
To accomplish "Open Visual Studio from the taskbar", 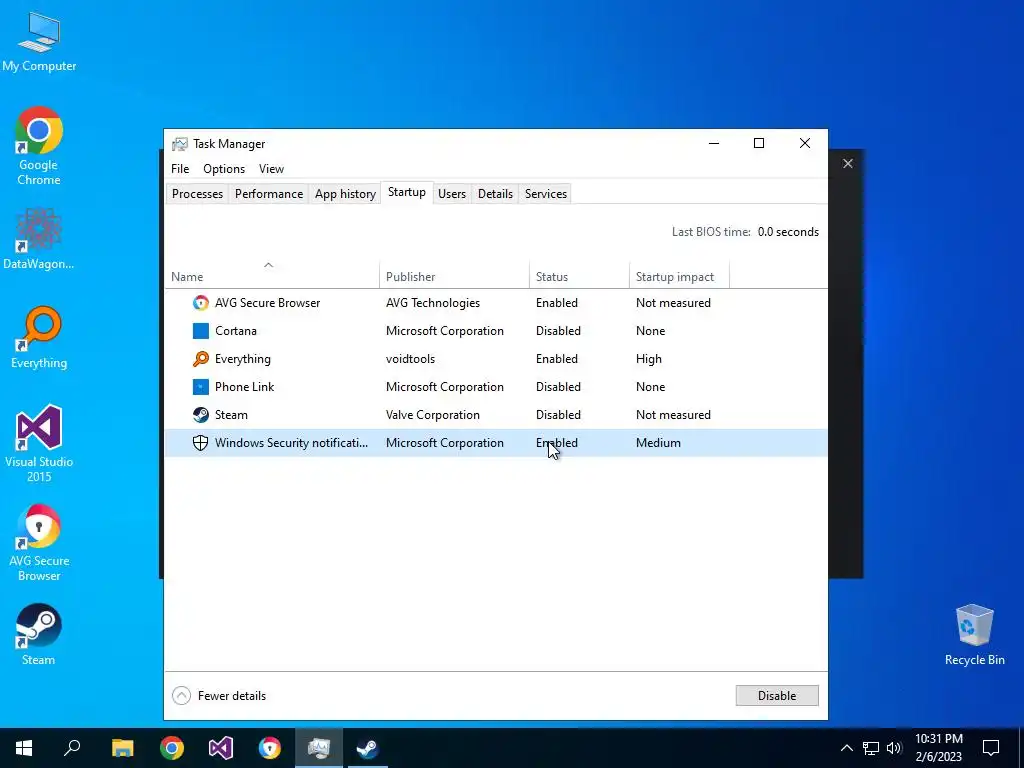I will coord(221,748).
